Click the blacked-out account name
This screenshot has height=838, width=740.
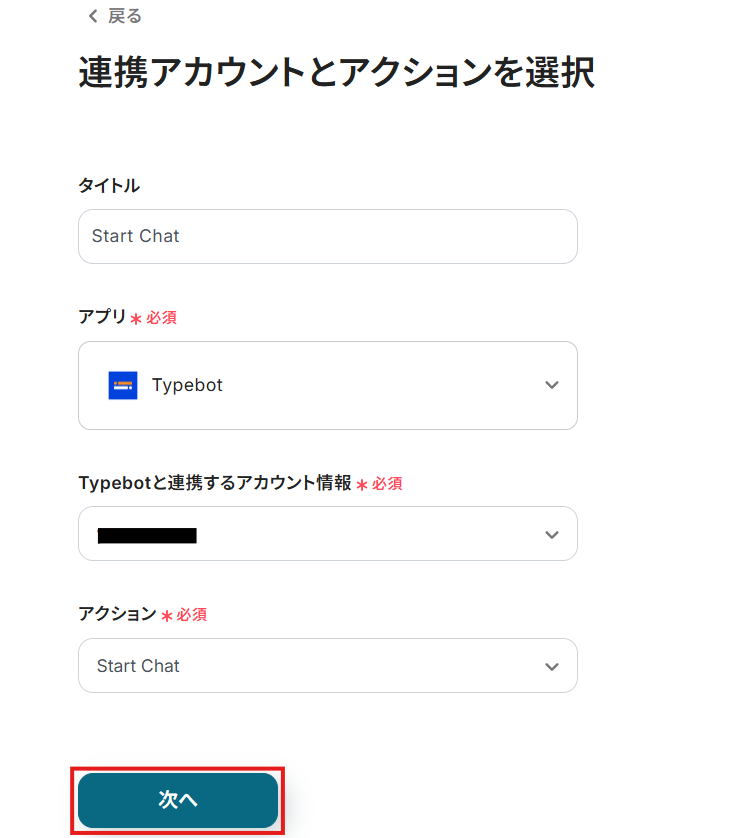[147, 535]
